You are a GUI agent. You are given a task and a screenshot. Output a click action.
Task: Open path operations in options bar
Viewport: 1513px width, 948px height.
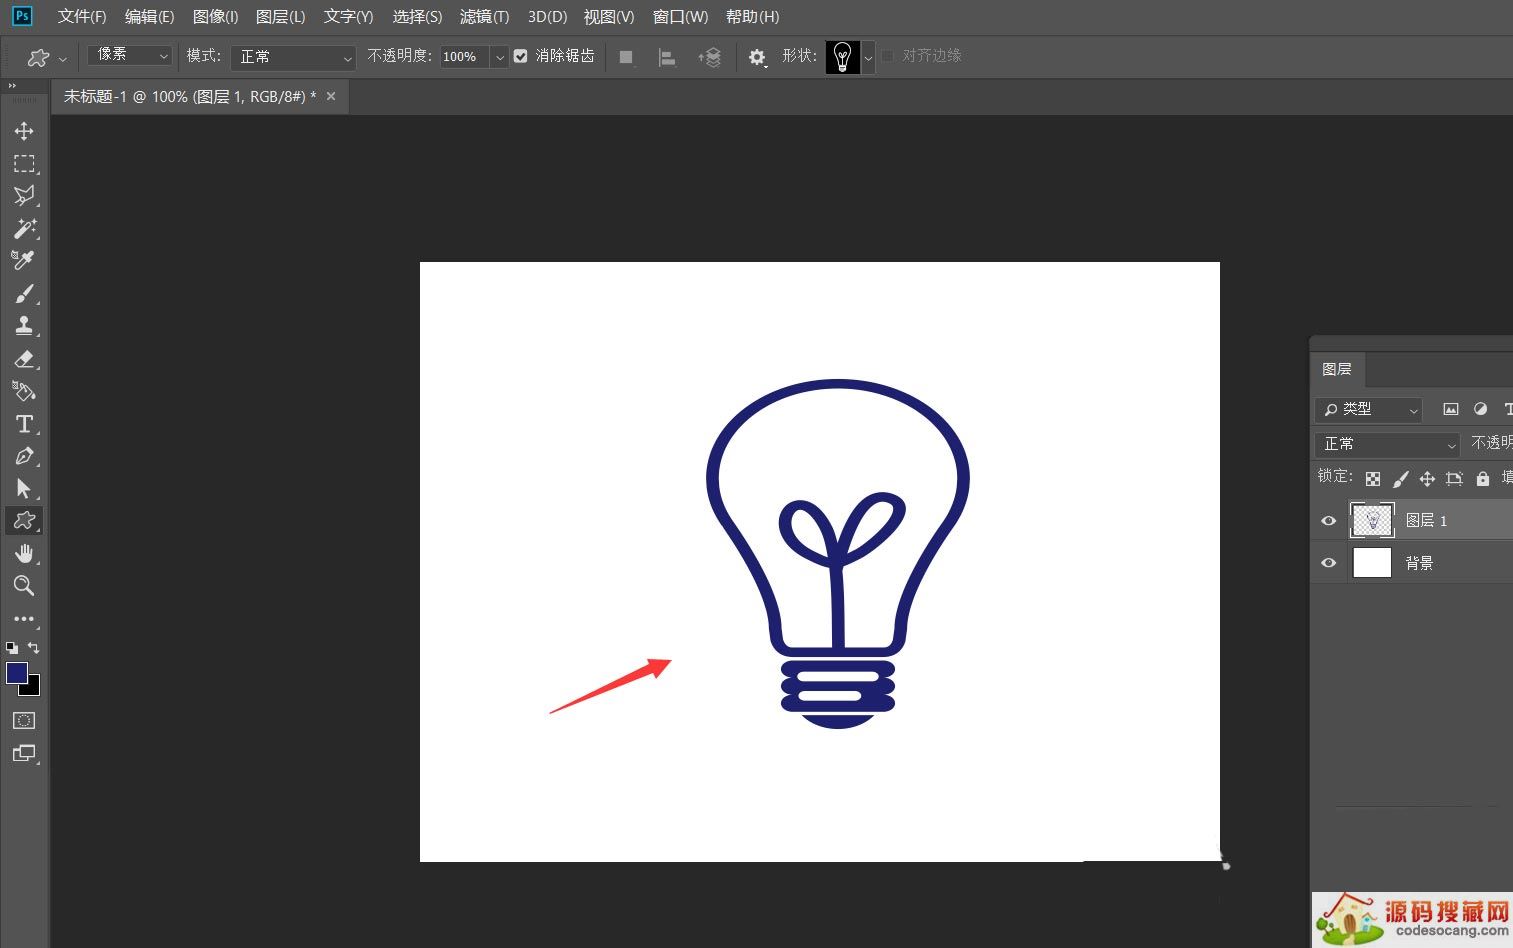626,57
